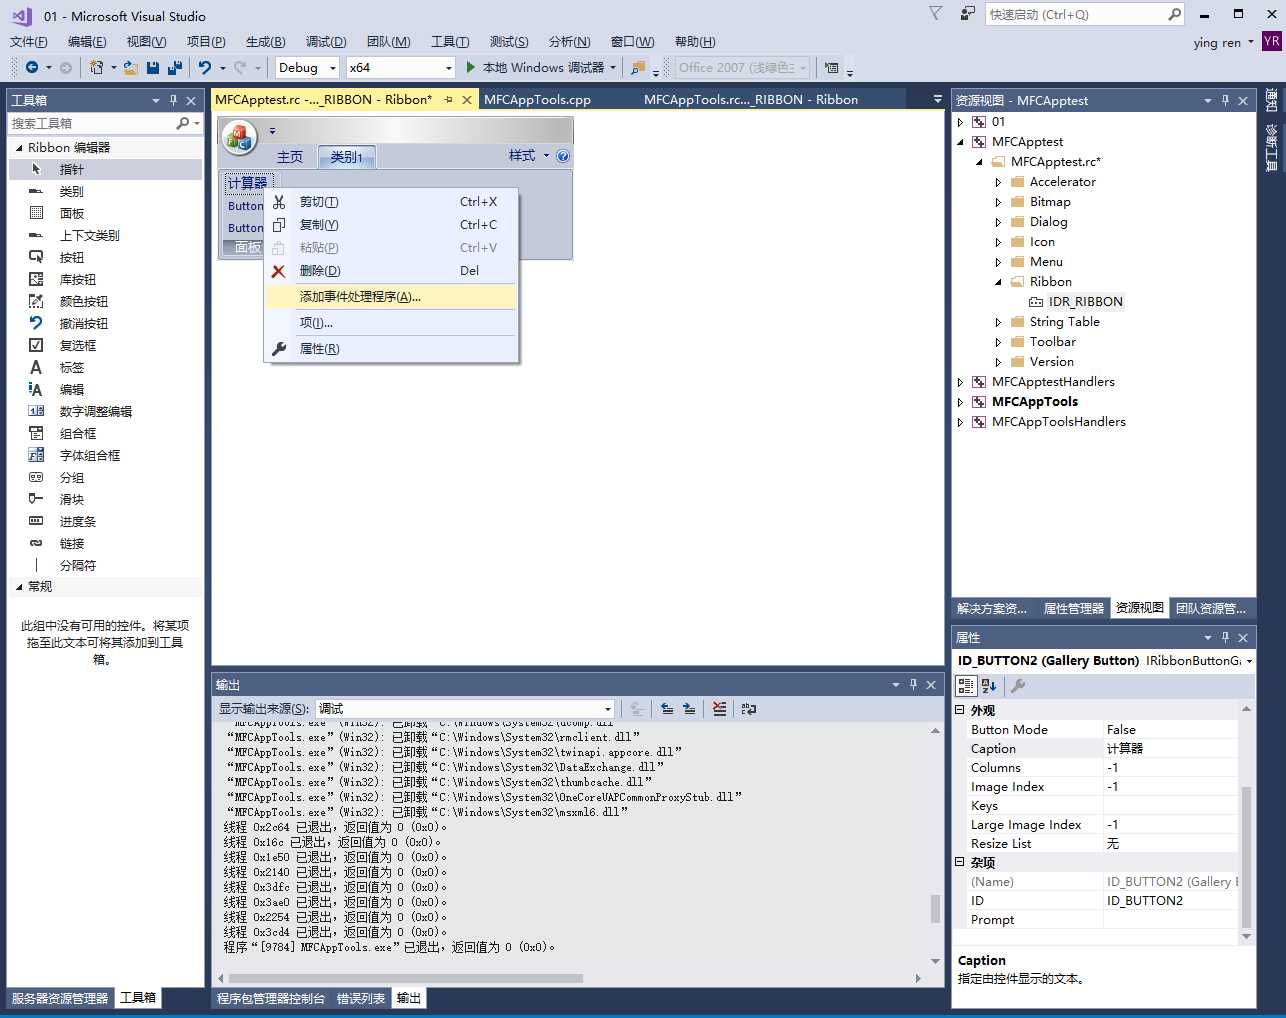Collapse the 外观 appearance property group

[960, 710]
